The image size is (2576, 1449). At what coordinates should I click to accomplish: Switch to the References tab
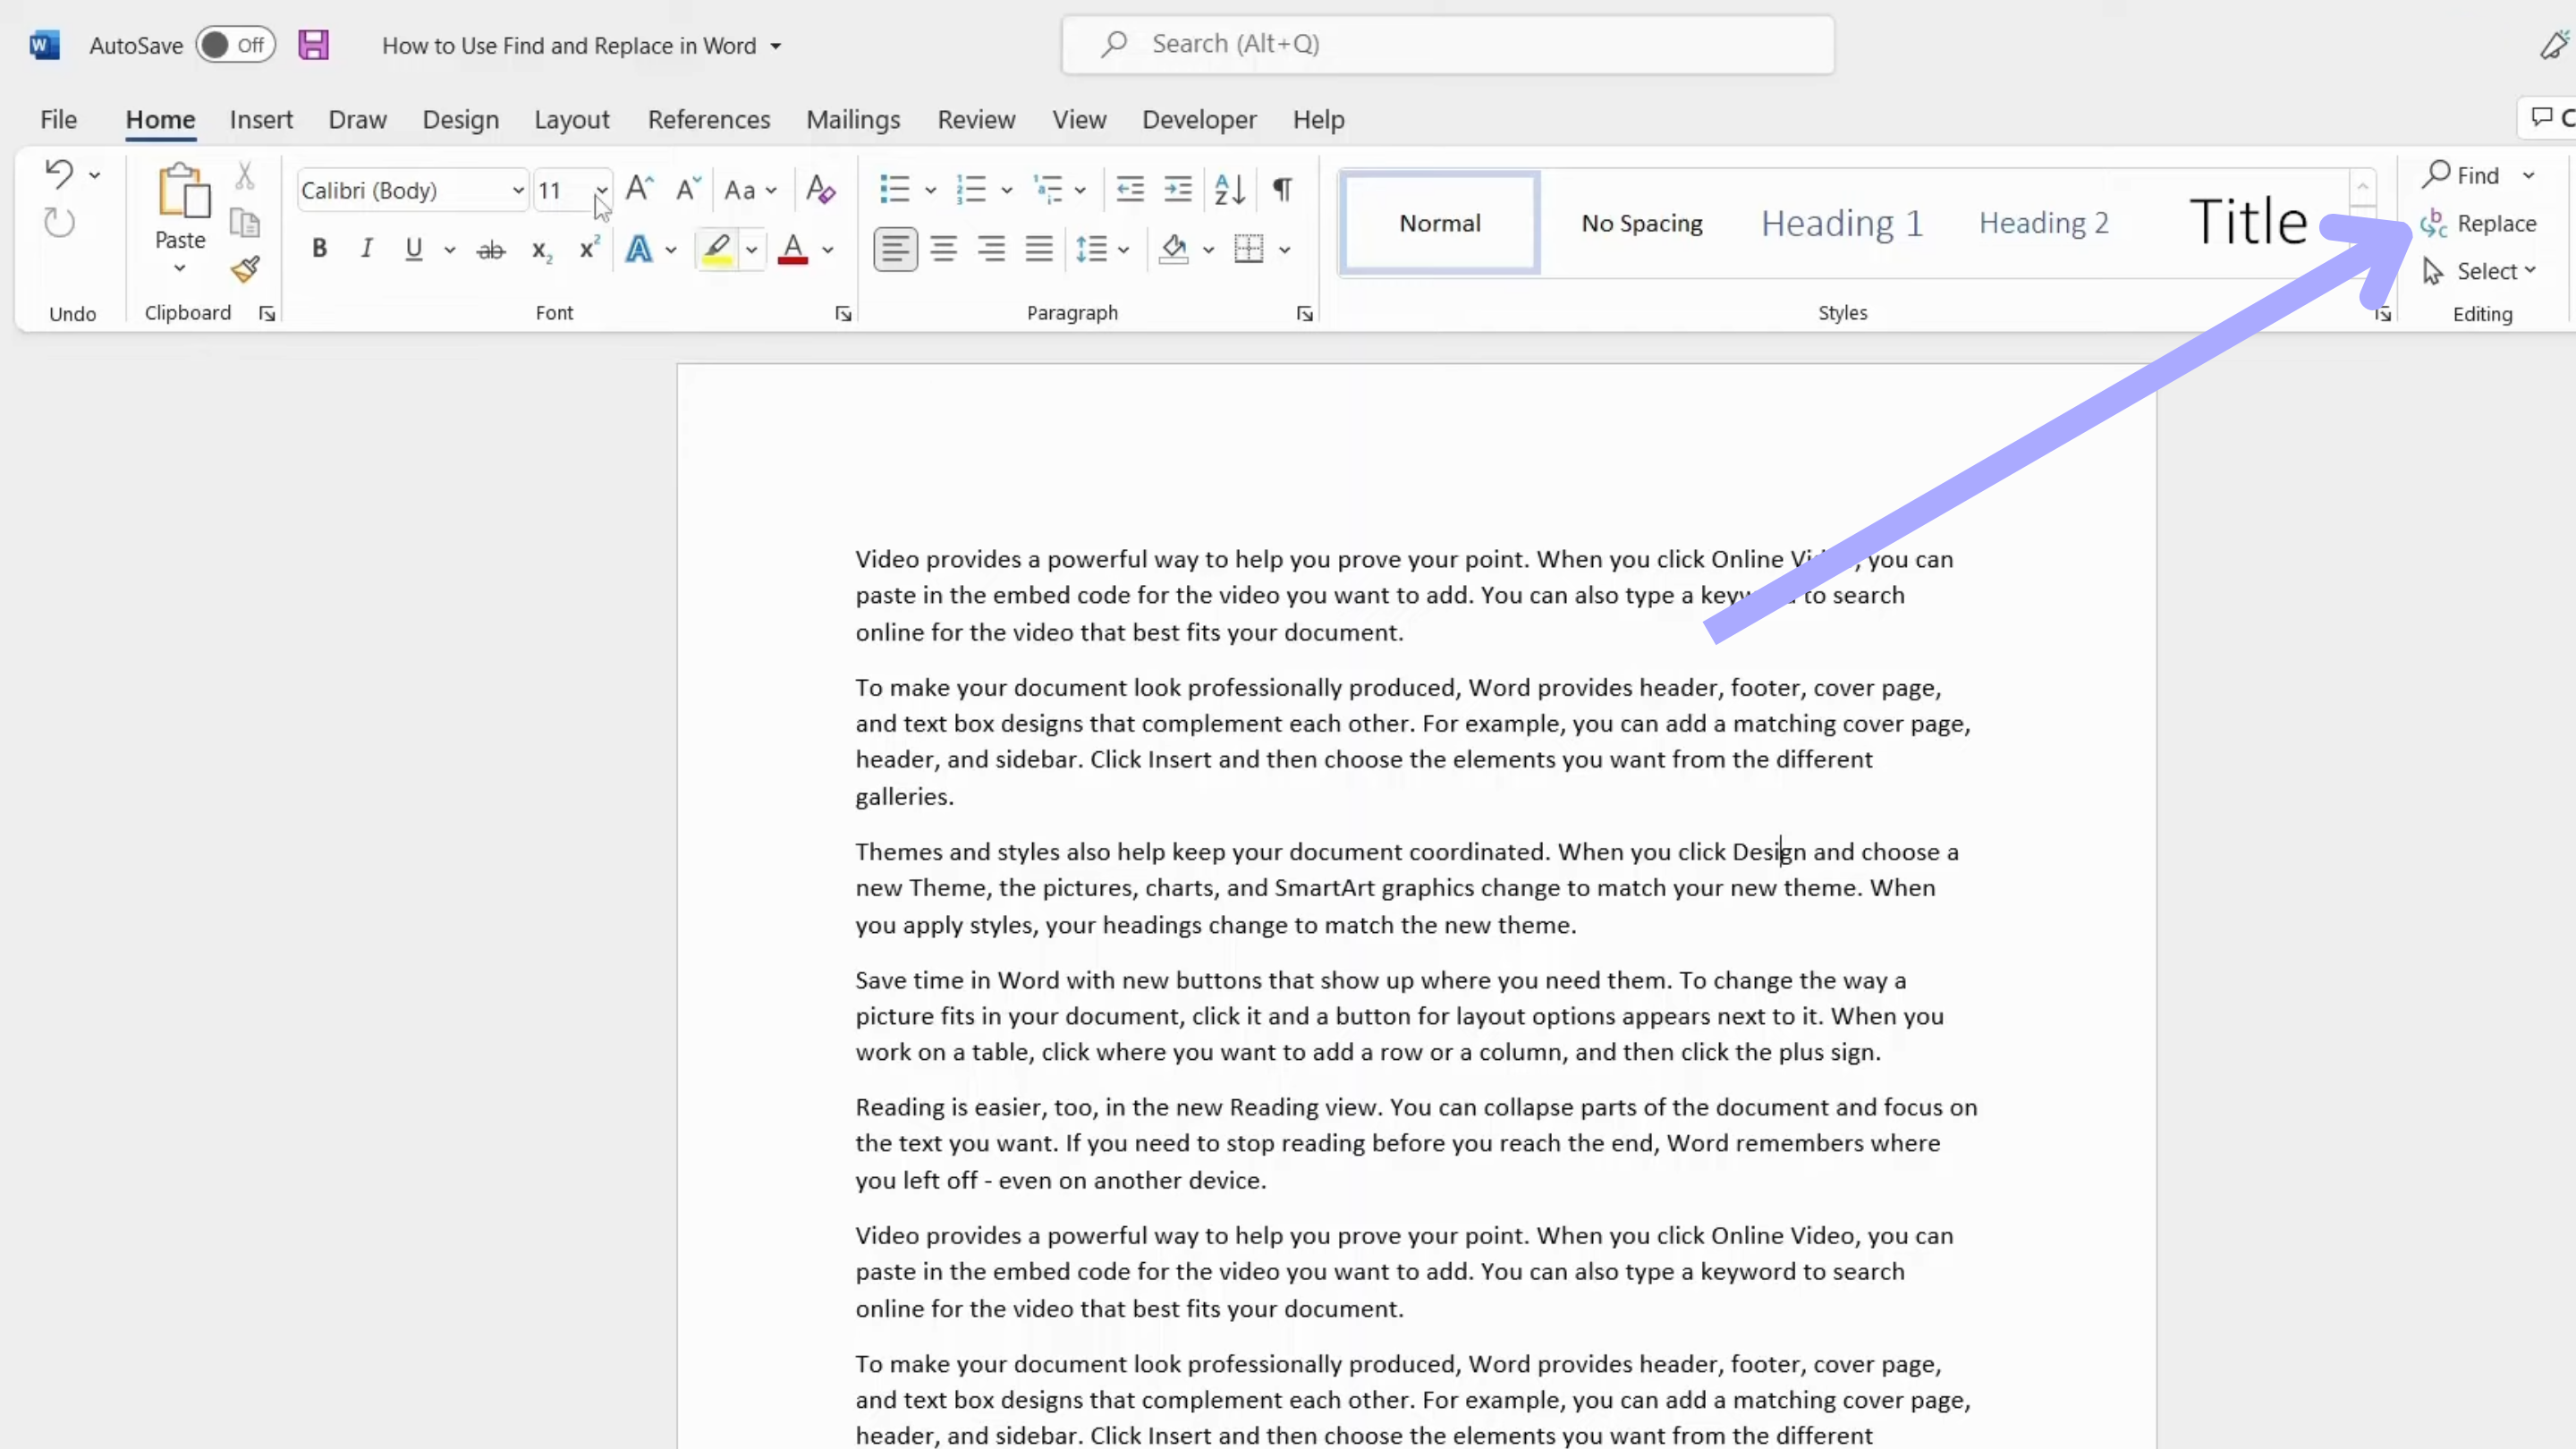[709, 120]
